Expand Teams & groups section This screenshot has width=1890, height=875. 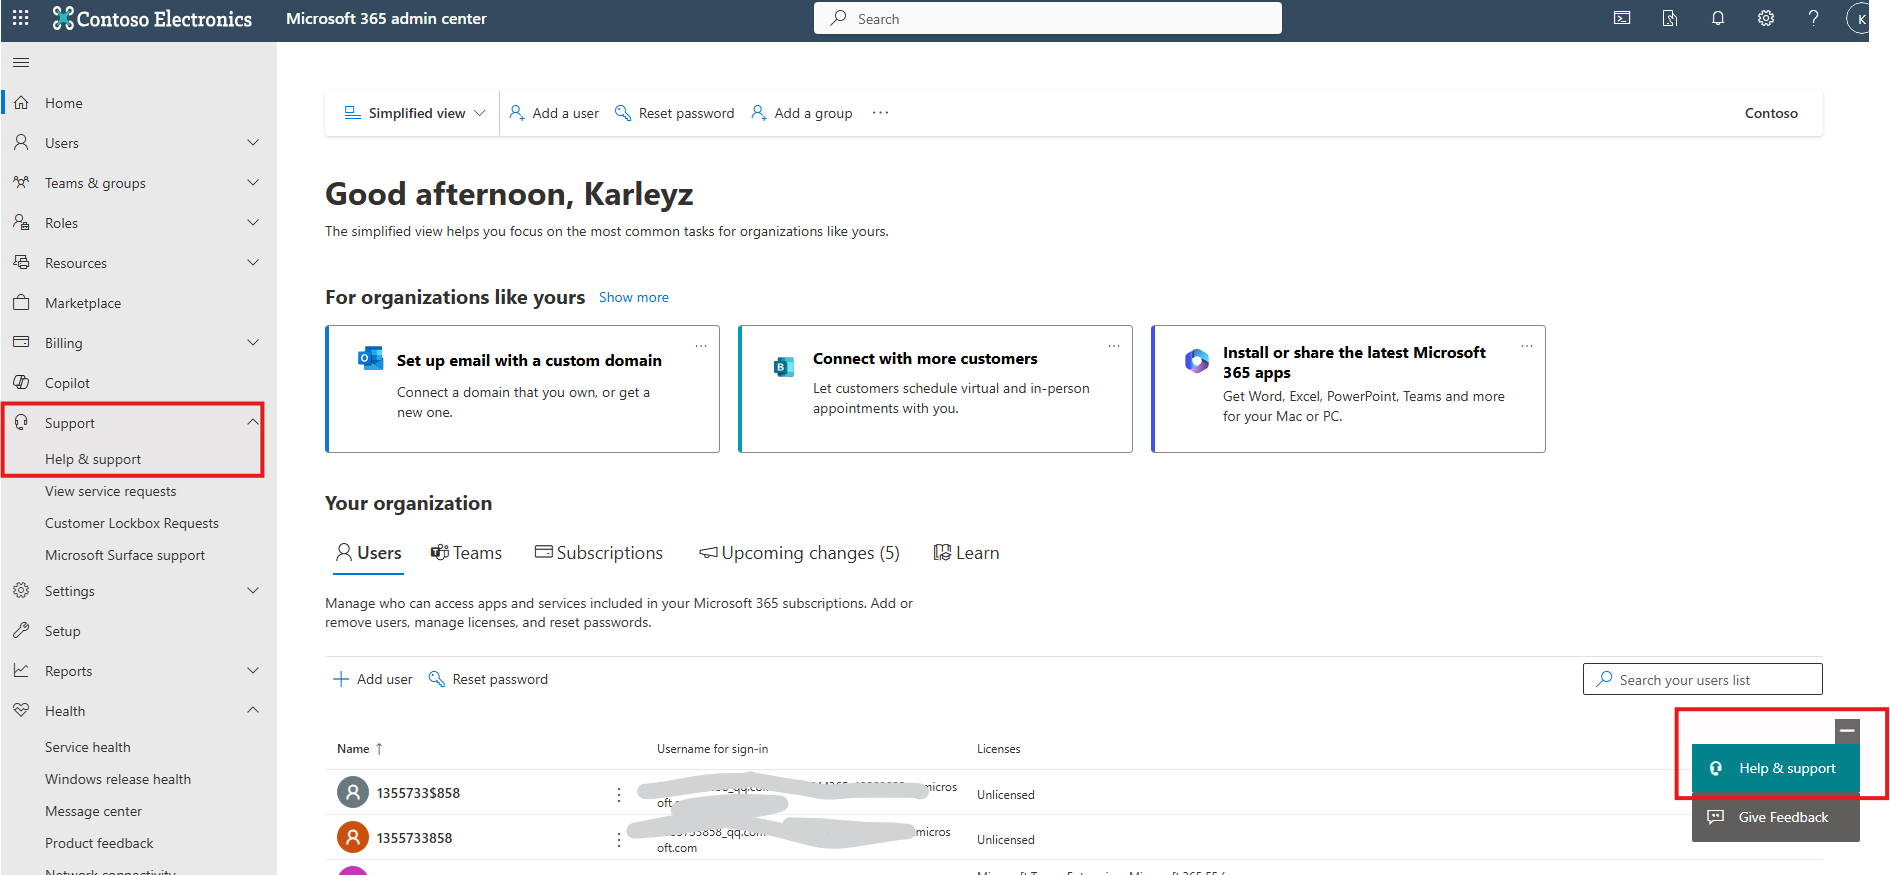pos(253,183)
